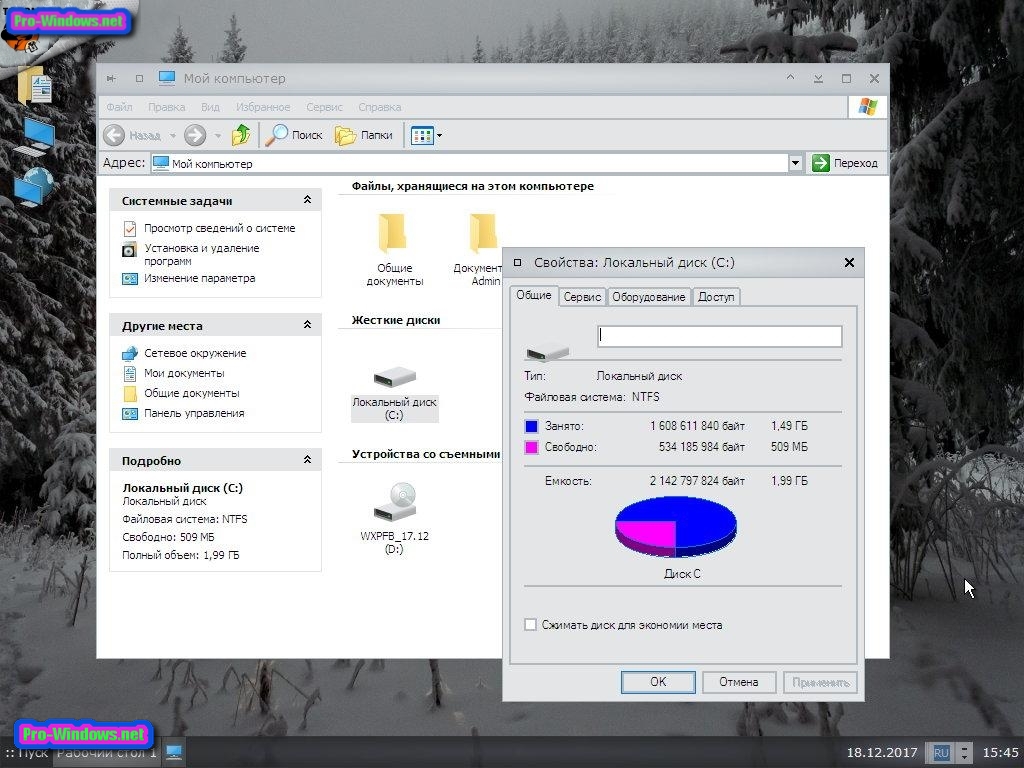This screenshot has height=768, width=1024.
Task: Open the Файл menu
Action: click(x=119, y=107)
